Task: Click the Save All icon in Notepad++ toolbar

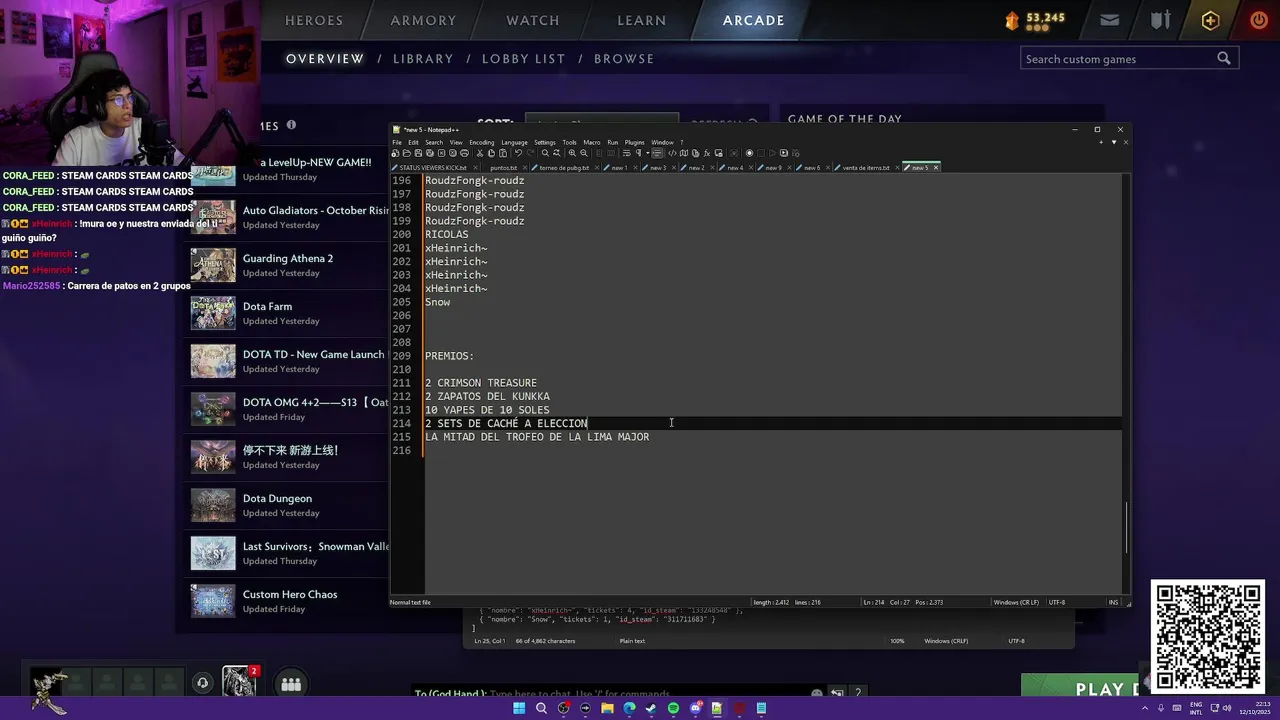Action: point(430,153)
